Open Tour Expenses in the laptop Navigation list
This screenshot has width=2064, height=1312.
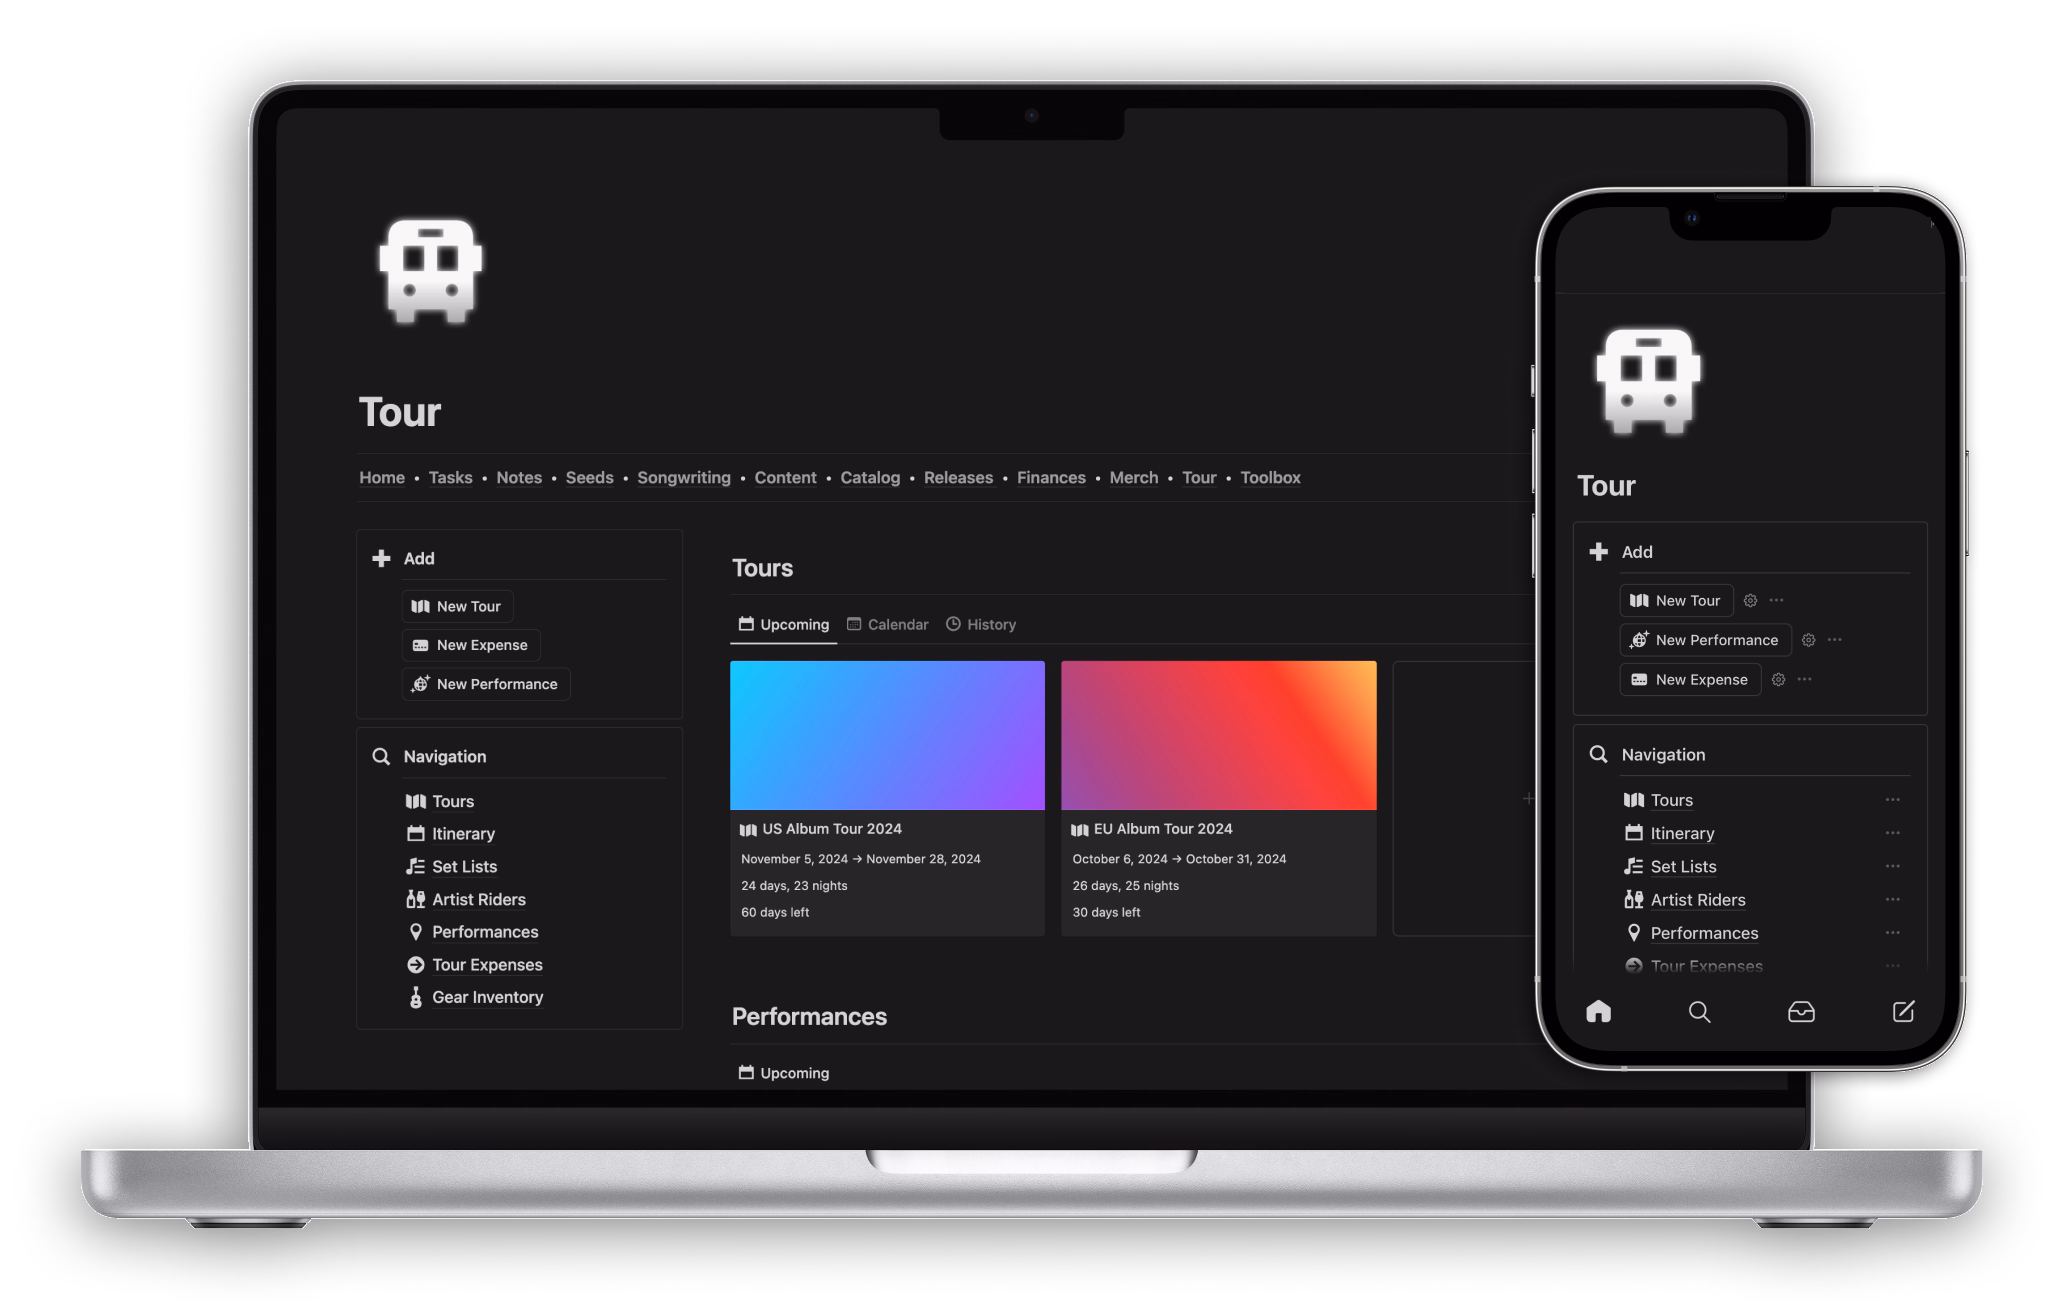474,964
